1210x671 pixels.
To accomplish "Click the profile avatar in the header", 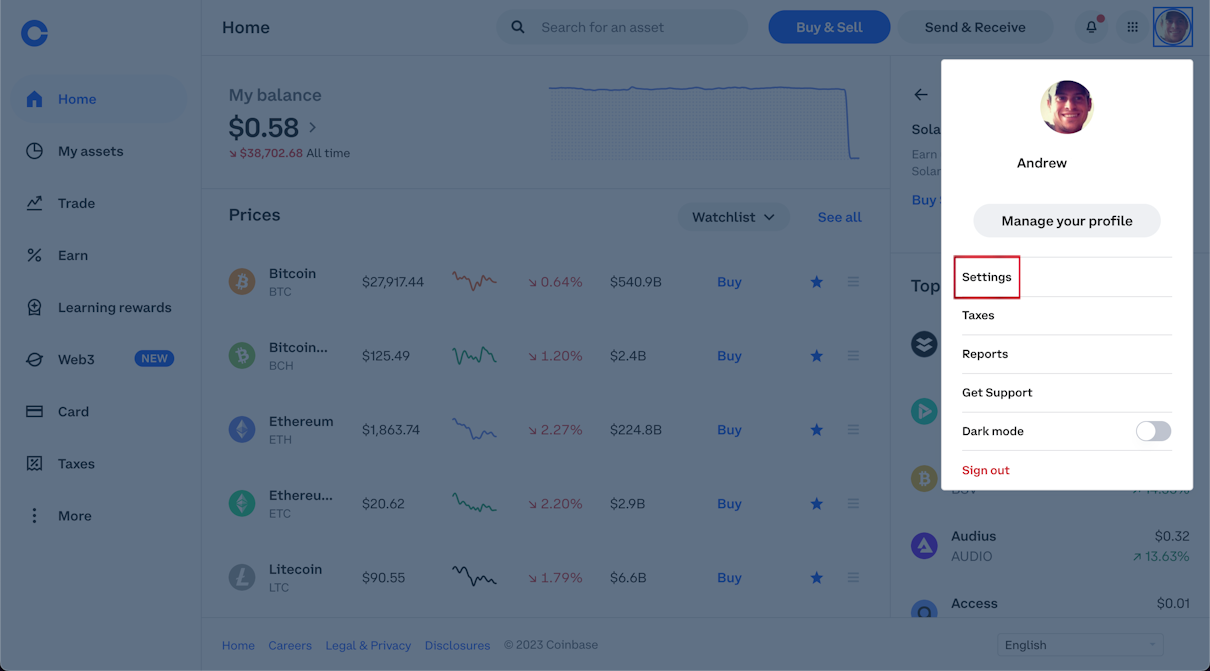I will [x=1172, y=27].
